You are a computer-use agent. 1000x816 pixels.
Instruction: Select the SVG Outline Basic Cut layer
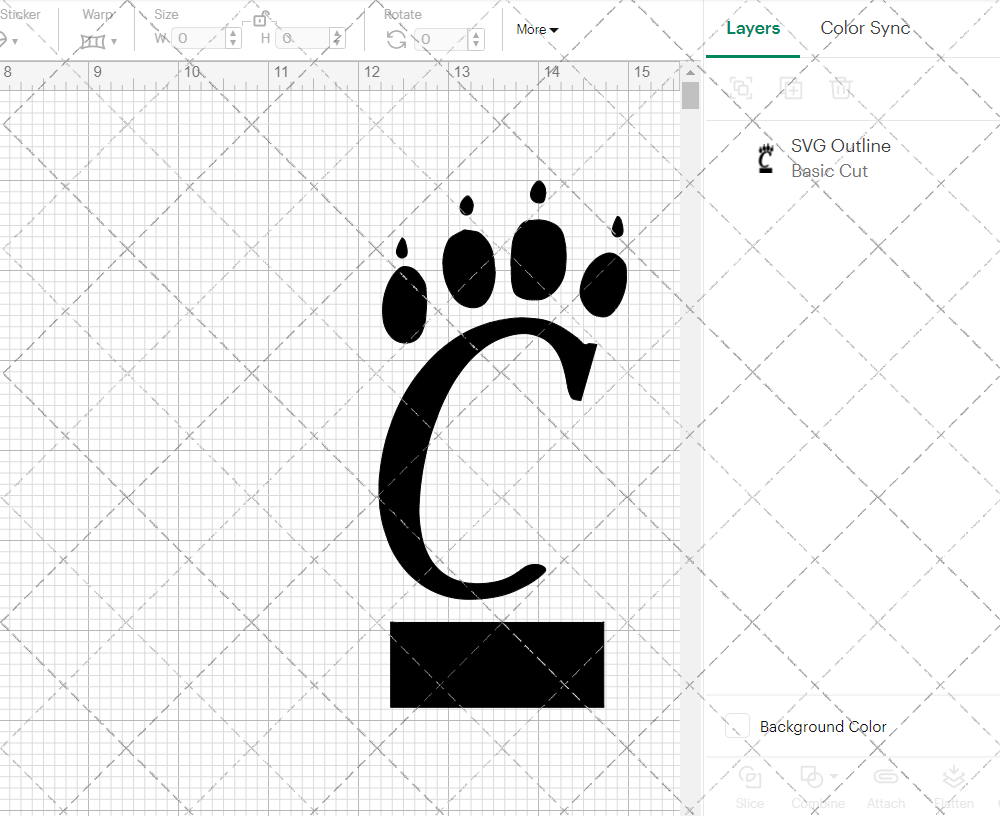(x=840, y=157)
